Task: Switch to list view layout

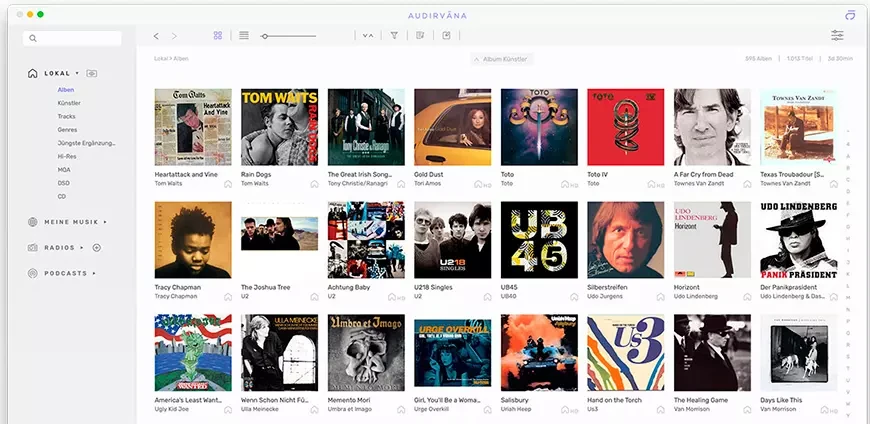Action: (244, 36)
